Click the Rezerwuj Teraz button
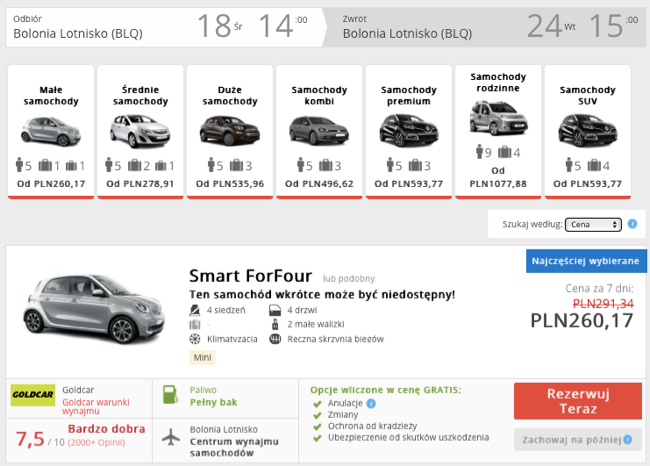Viewport: 650px width, 466px height. click(x=578, y=401)
